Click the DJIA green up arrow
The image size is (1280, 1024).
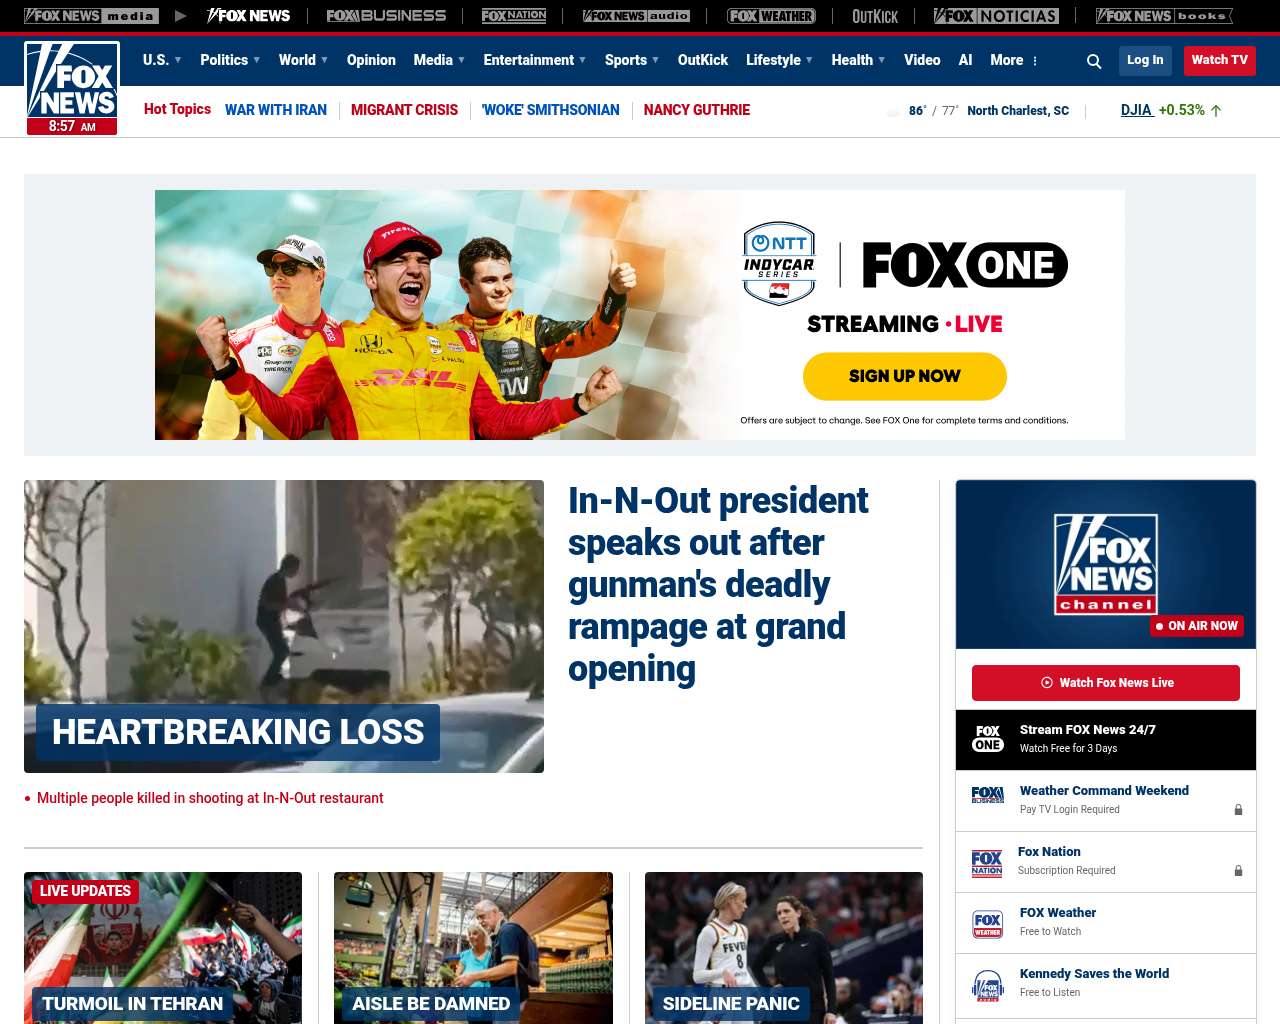1216,111
